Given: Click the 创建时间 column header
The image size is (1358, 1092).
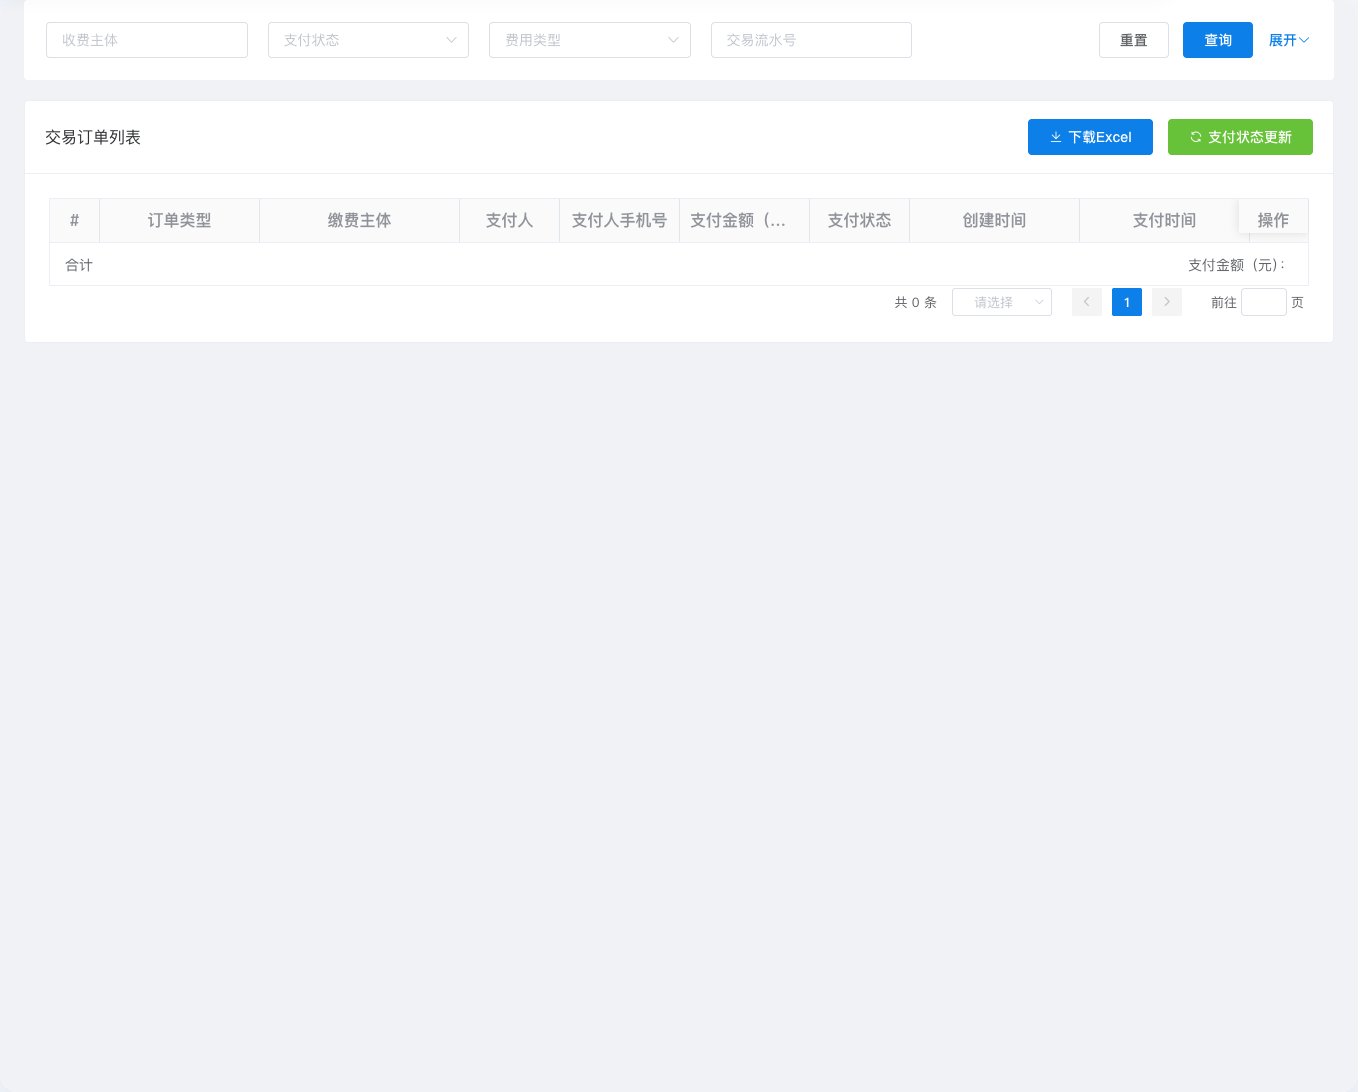Looking at the screenshot, I should coord(994,220).
